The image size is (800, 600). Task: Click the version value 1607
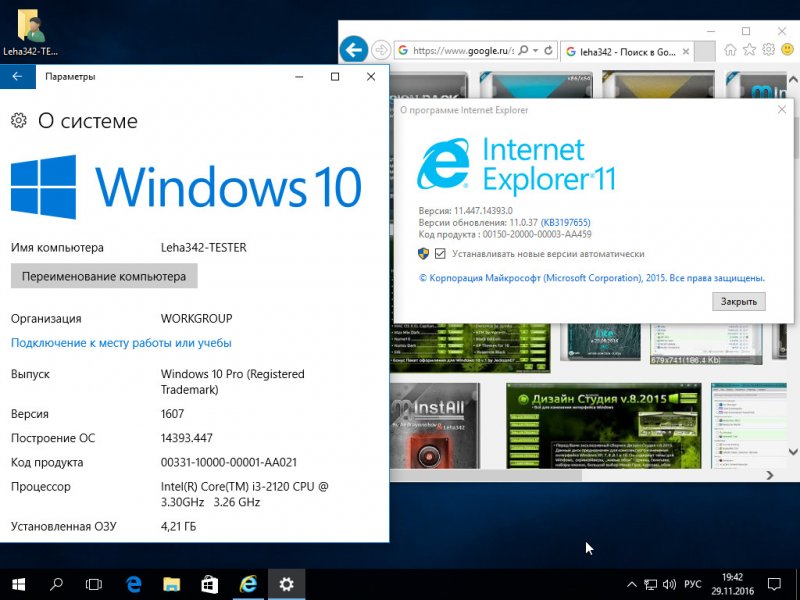[x=172, y=414]
